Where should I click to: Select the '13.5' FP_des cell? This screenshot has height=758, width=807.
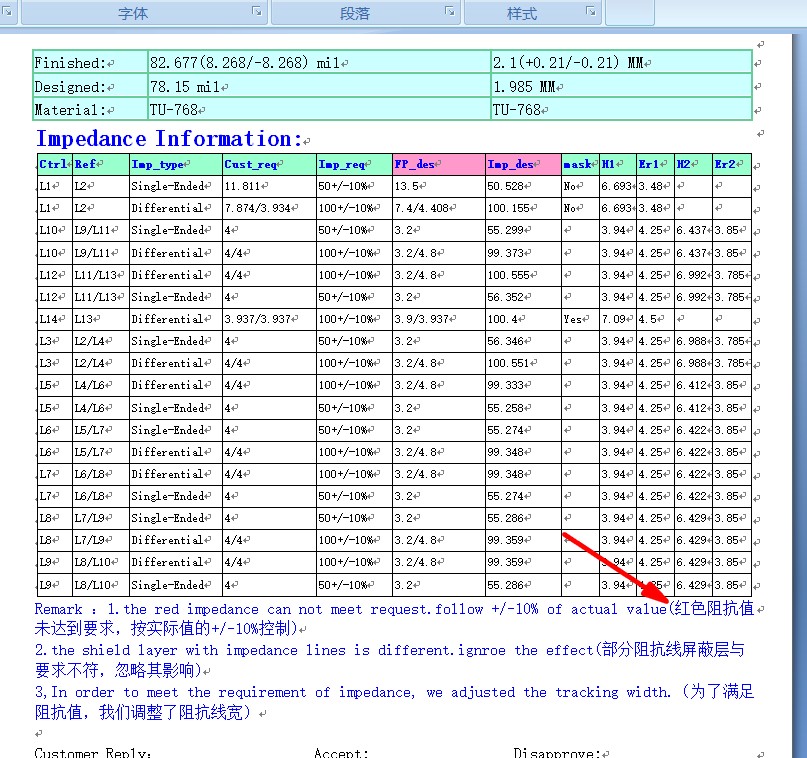(x=439, y=186)
